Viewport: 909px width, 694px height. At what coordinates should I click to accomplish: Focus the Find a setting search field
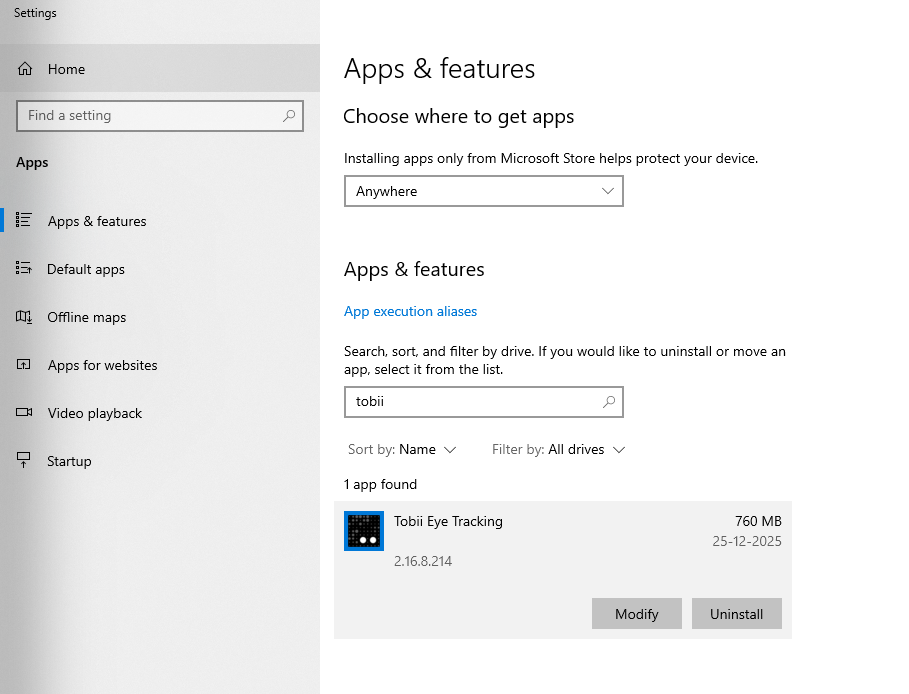[x=160, y=115]
